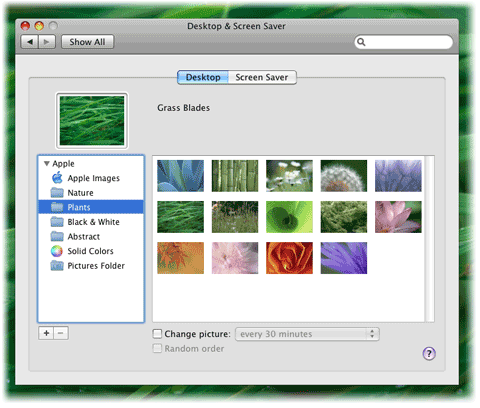Collapse the Apple group disclosure triangle
This screenshot has height=408, width=480.
tap(47, 163)
